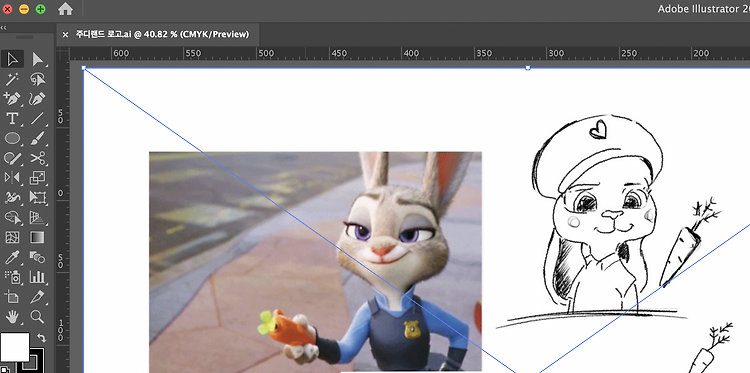750x373 pixels.
Task: Select the Gradient tool
Action: point(37,237)
